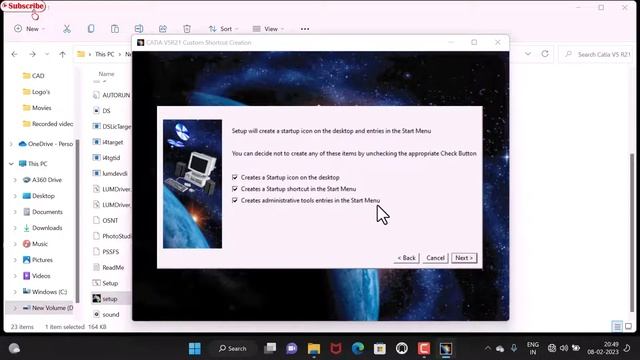Click the Share icon in File Explorer toolbar
The height and width of the screenshot is (360, 640).
pyautogui.click(x=163, y=29)
